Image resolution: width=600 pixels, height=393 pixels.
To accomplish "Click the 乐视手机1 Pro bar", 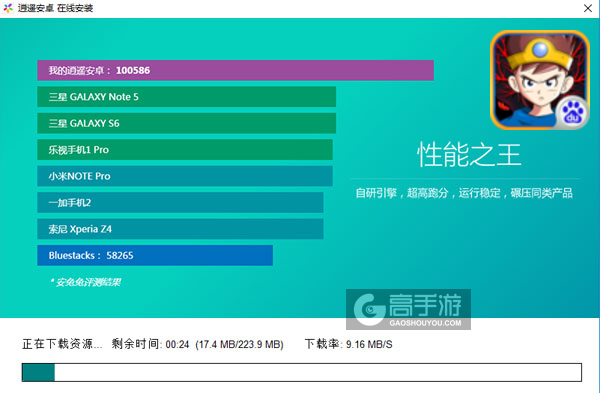I will click(x=185, y=150).
